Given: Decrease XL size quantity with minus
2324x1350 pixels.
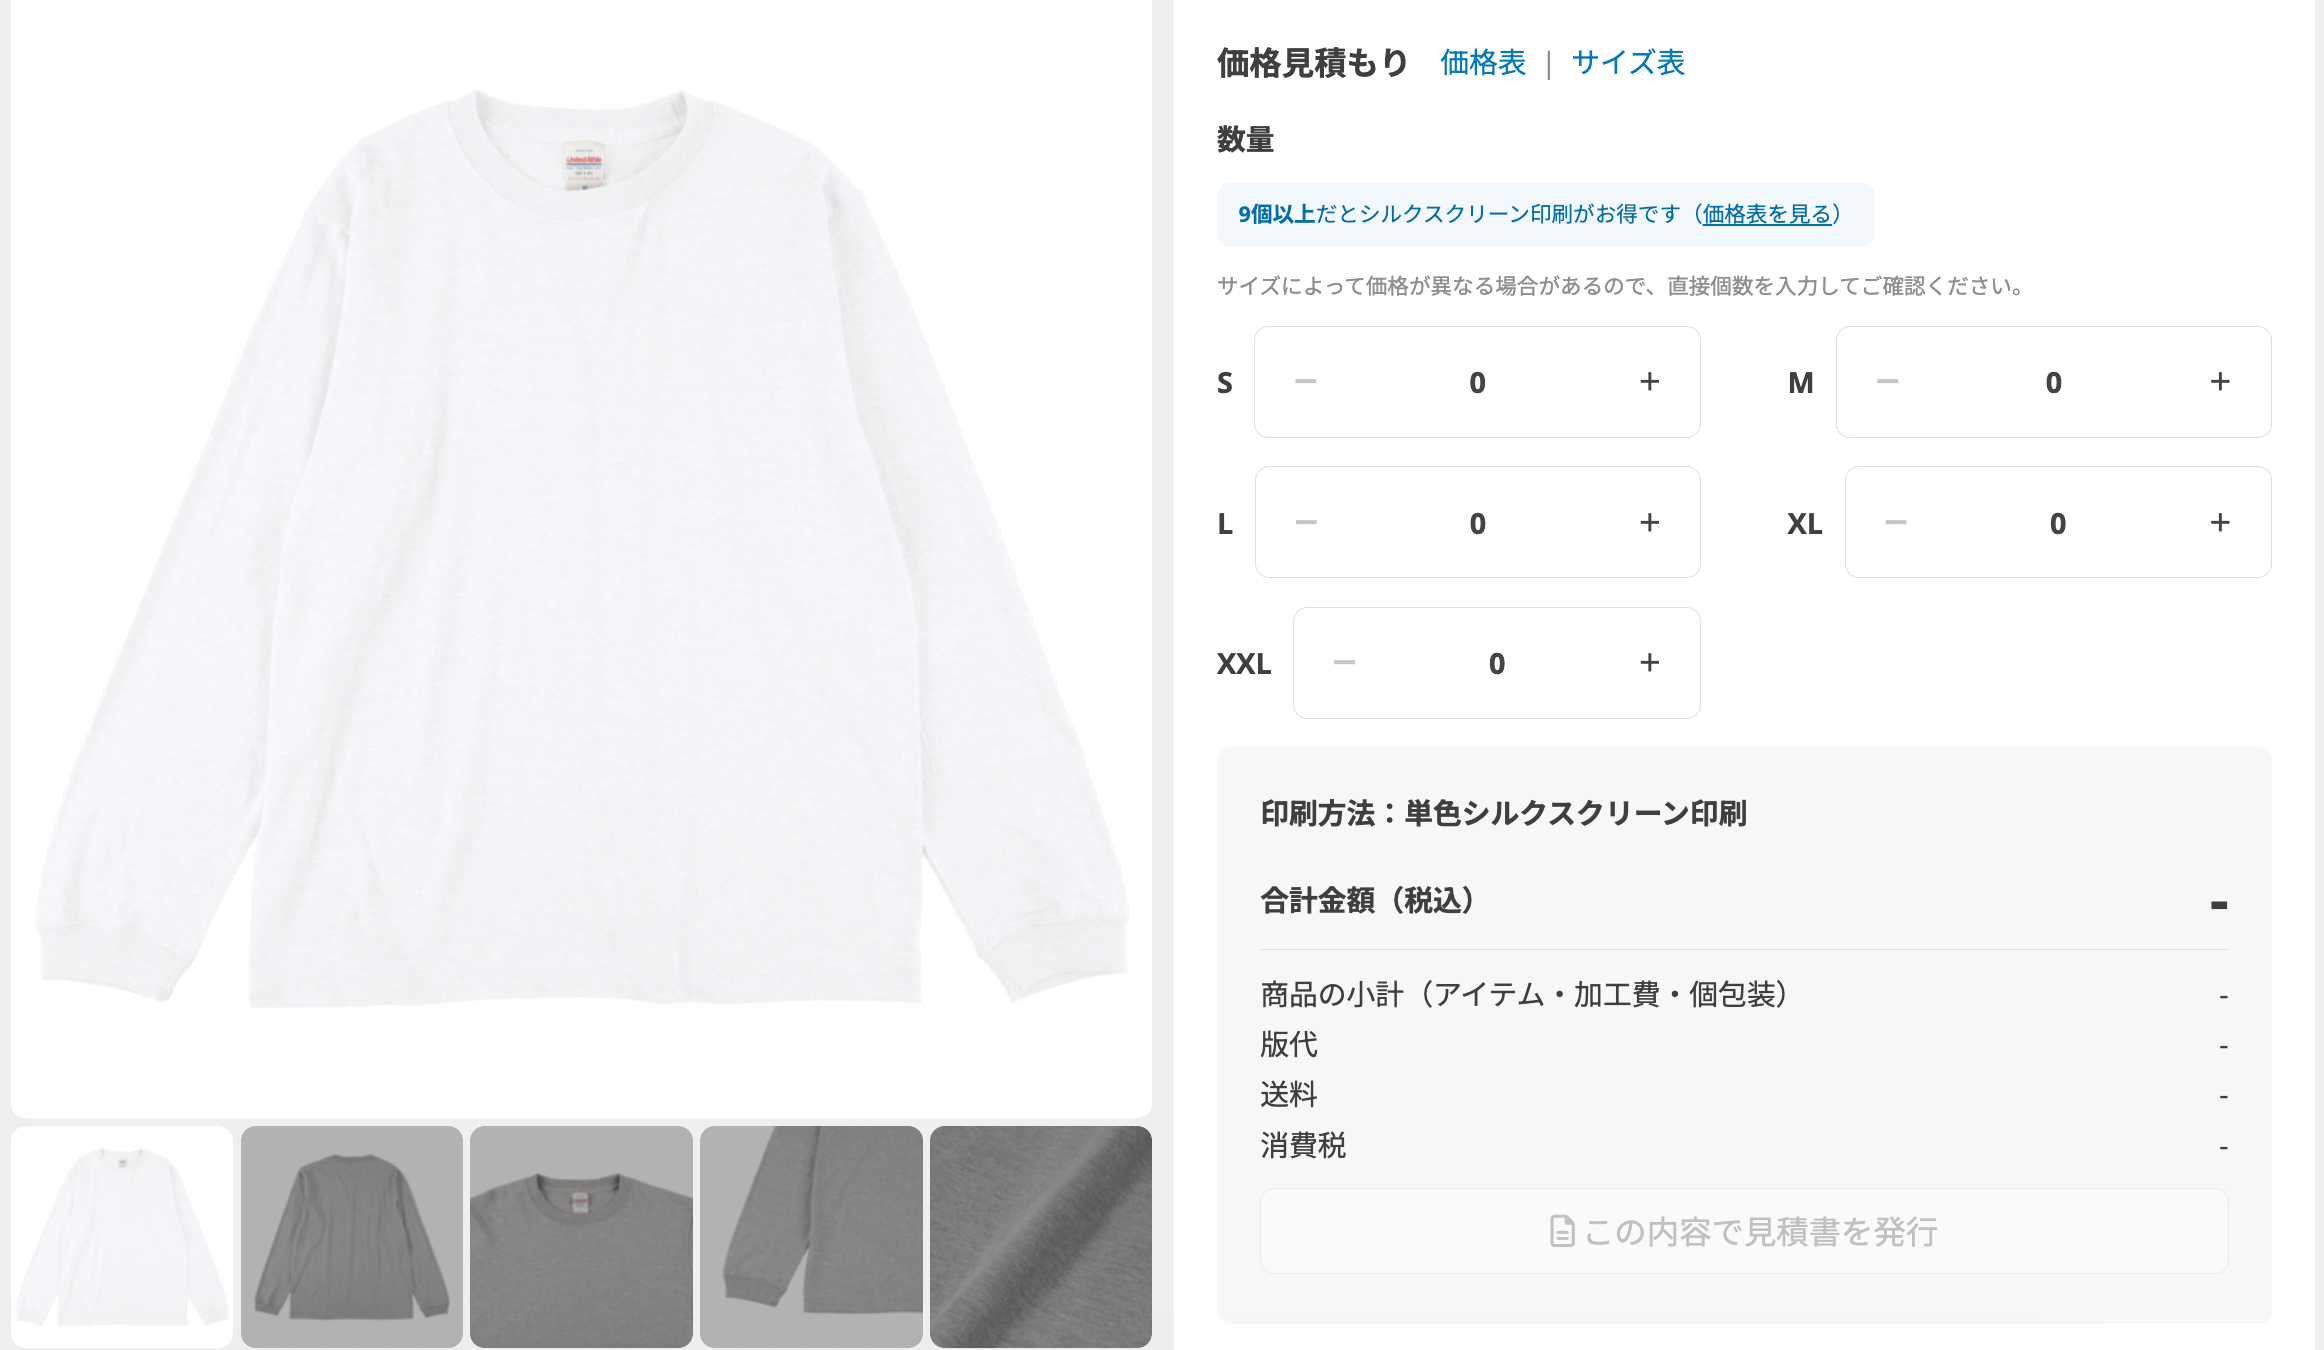Looking at the screenshot, I should (1895, 523).
